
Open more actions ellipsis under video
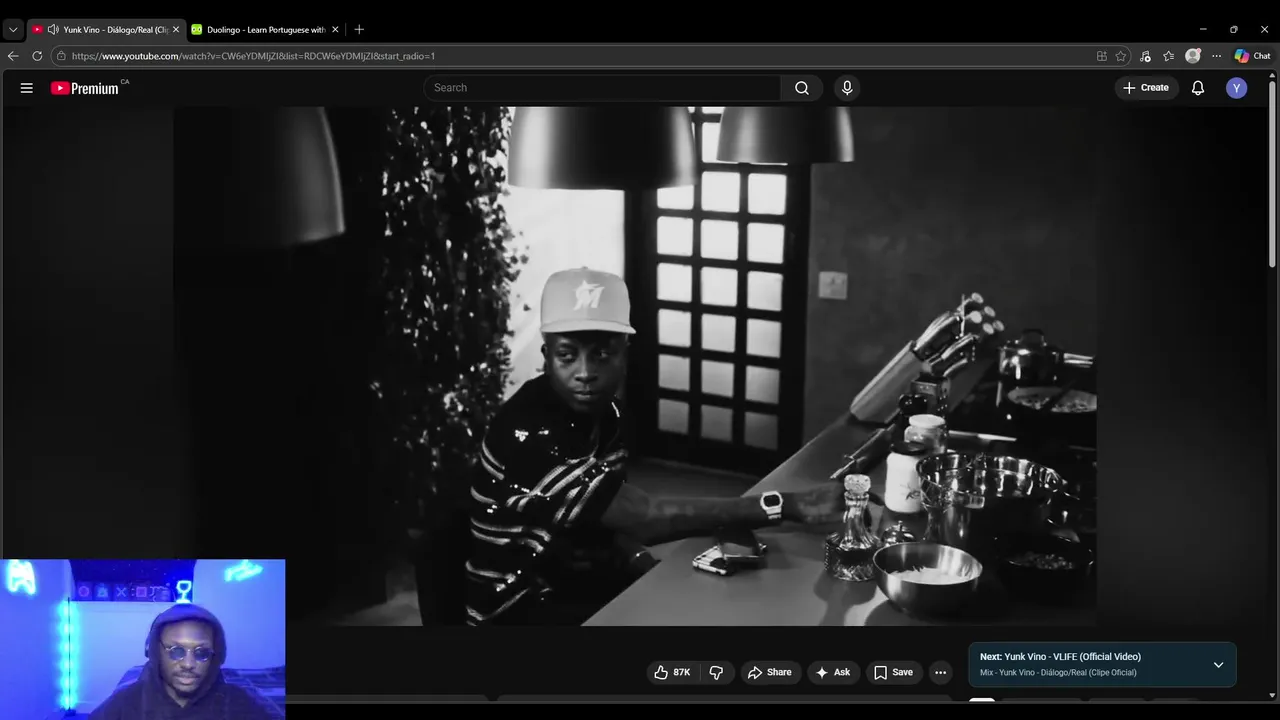pos(940,673)
